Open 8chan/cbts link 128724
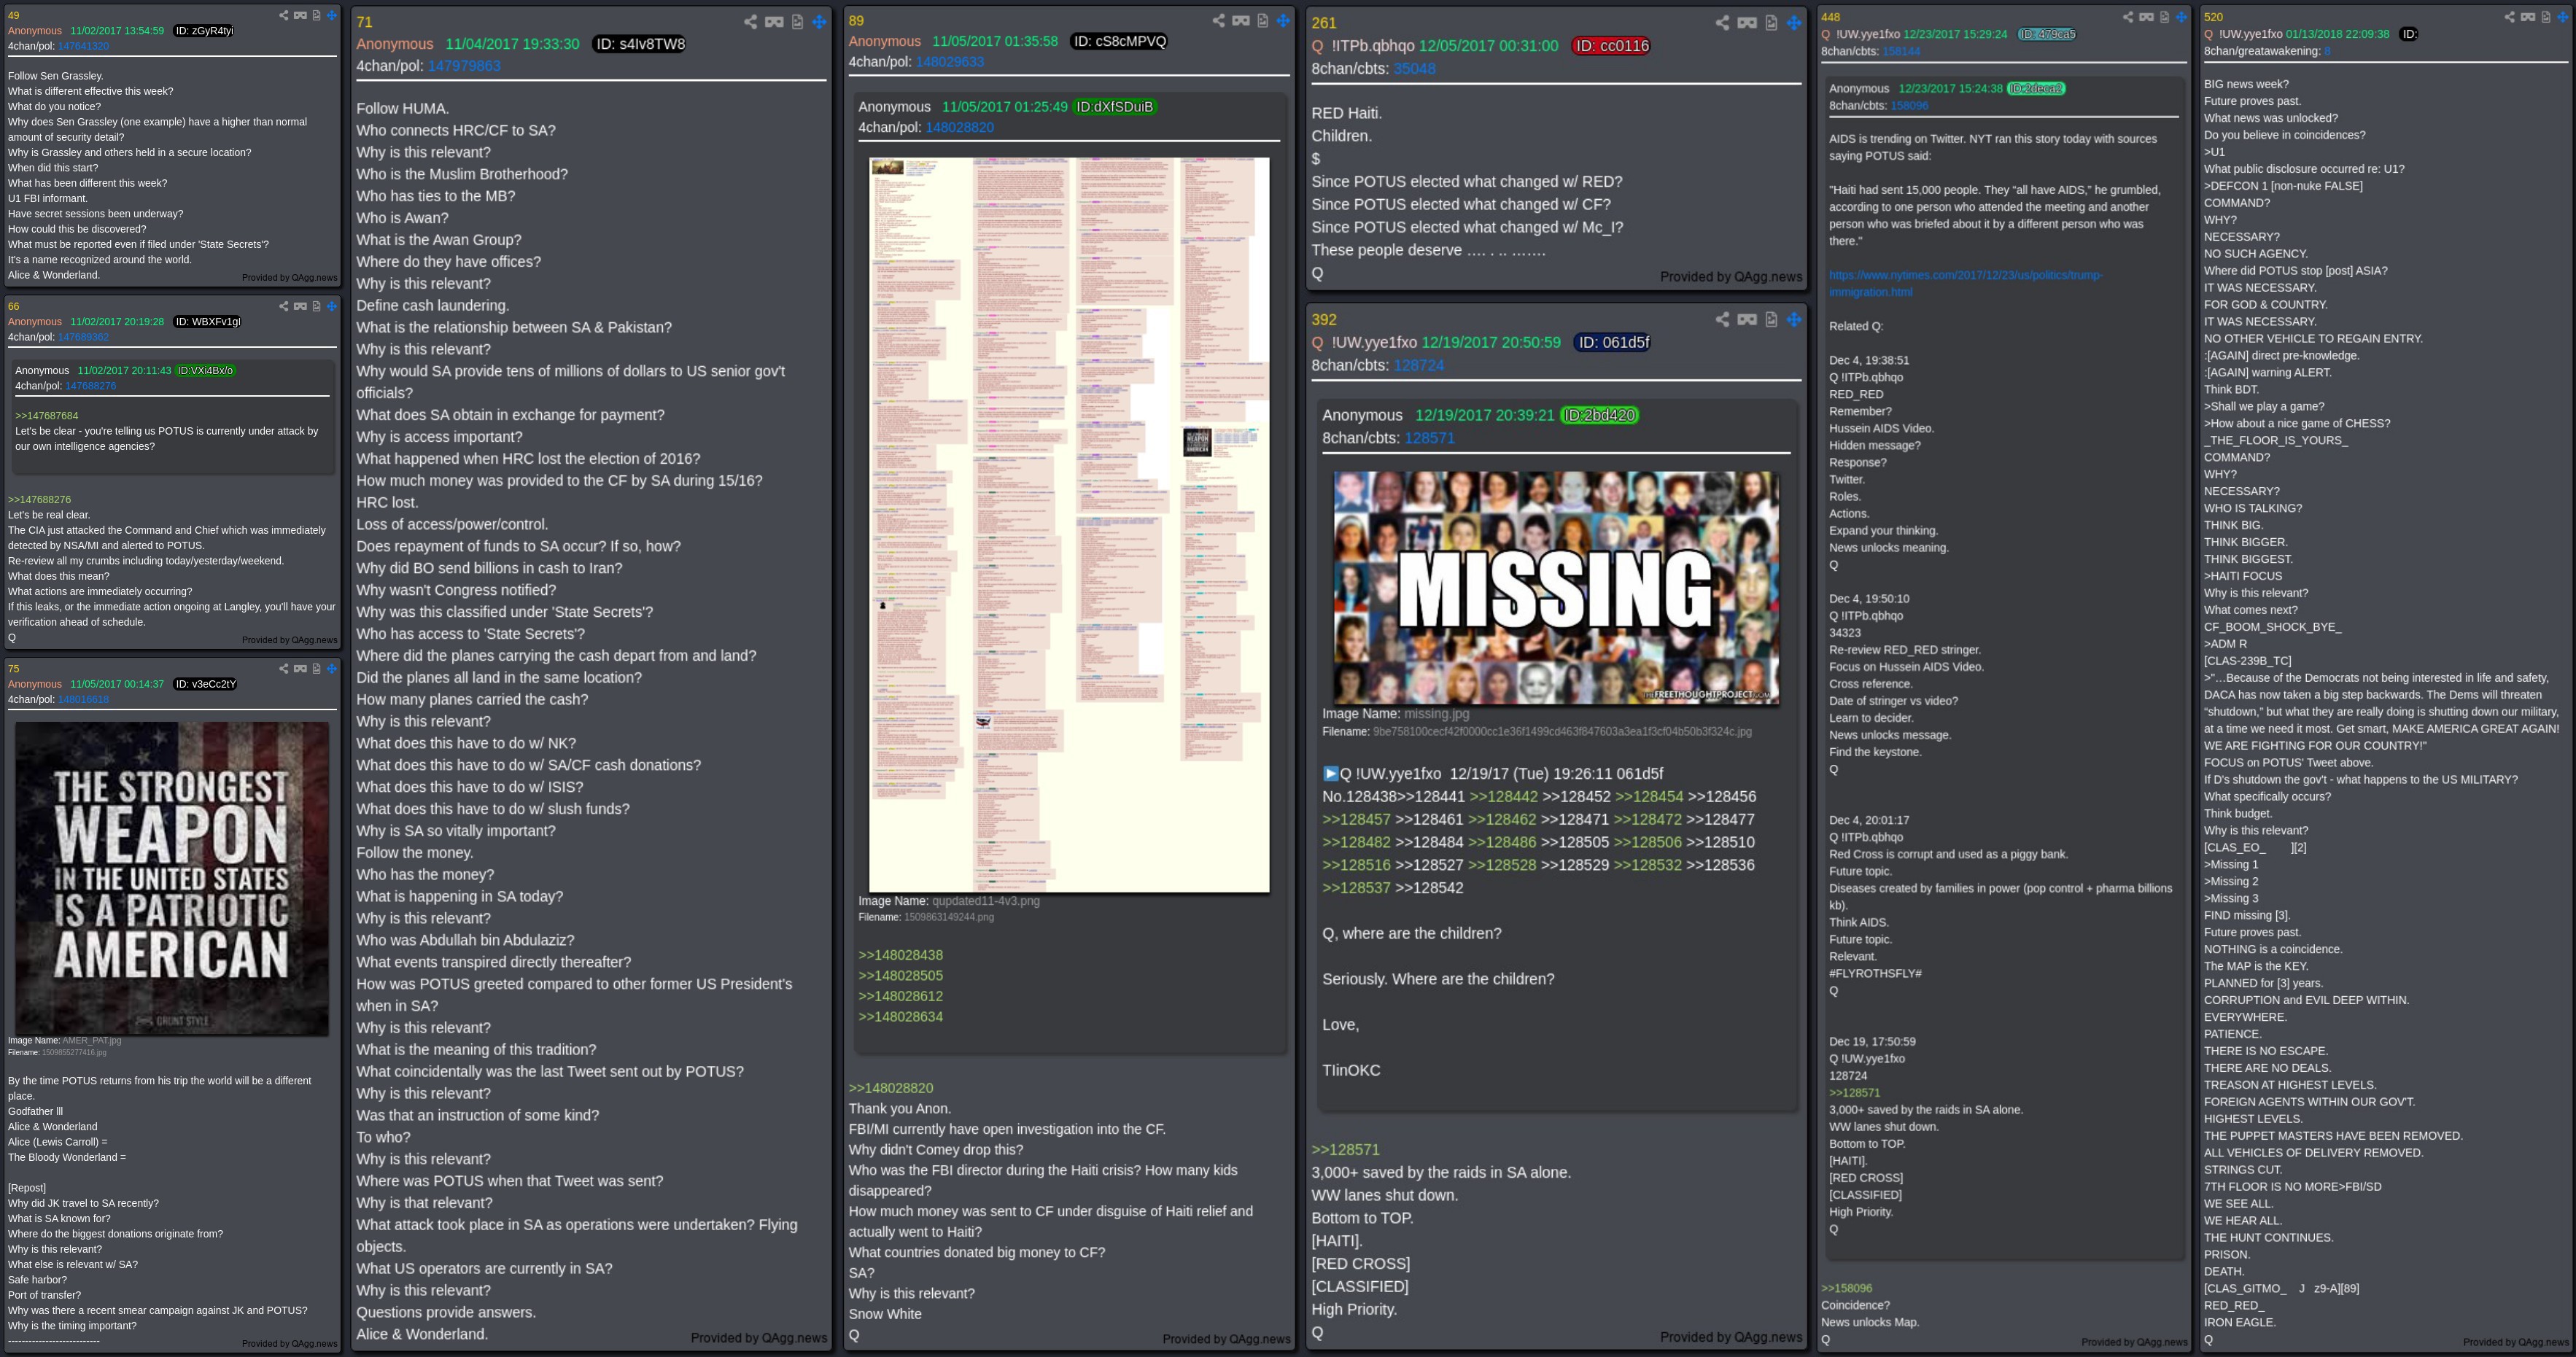Screen dimensions: 2576x1357 1419,366
